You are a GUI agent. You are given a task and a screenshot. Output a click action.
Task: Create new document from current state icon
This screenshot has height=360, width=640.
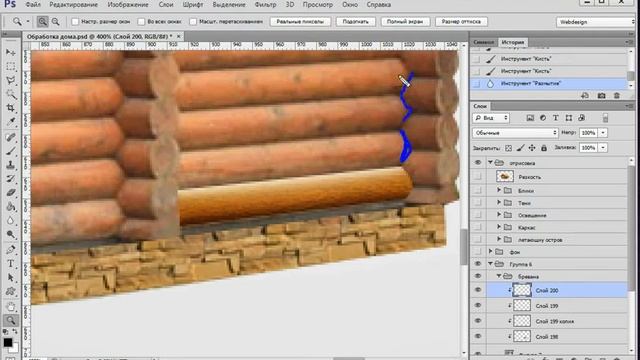coord(585,96)
